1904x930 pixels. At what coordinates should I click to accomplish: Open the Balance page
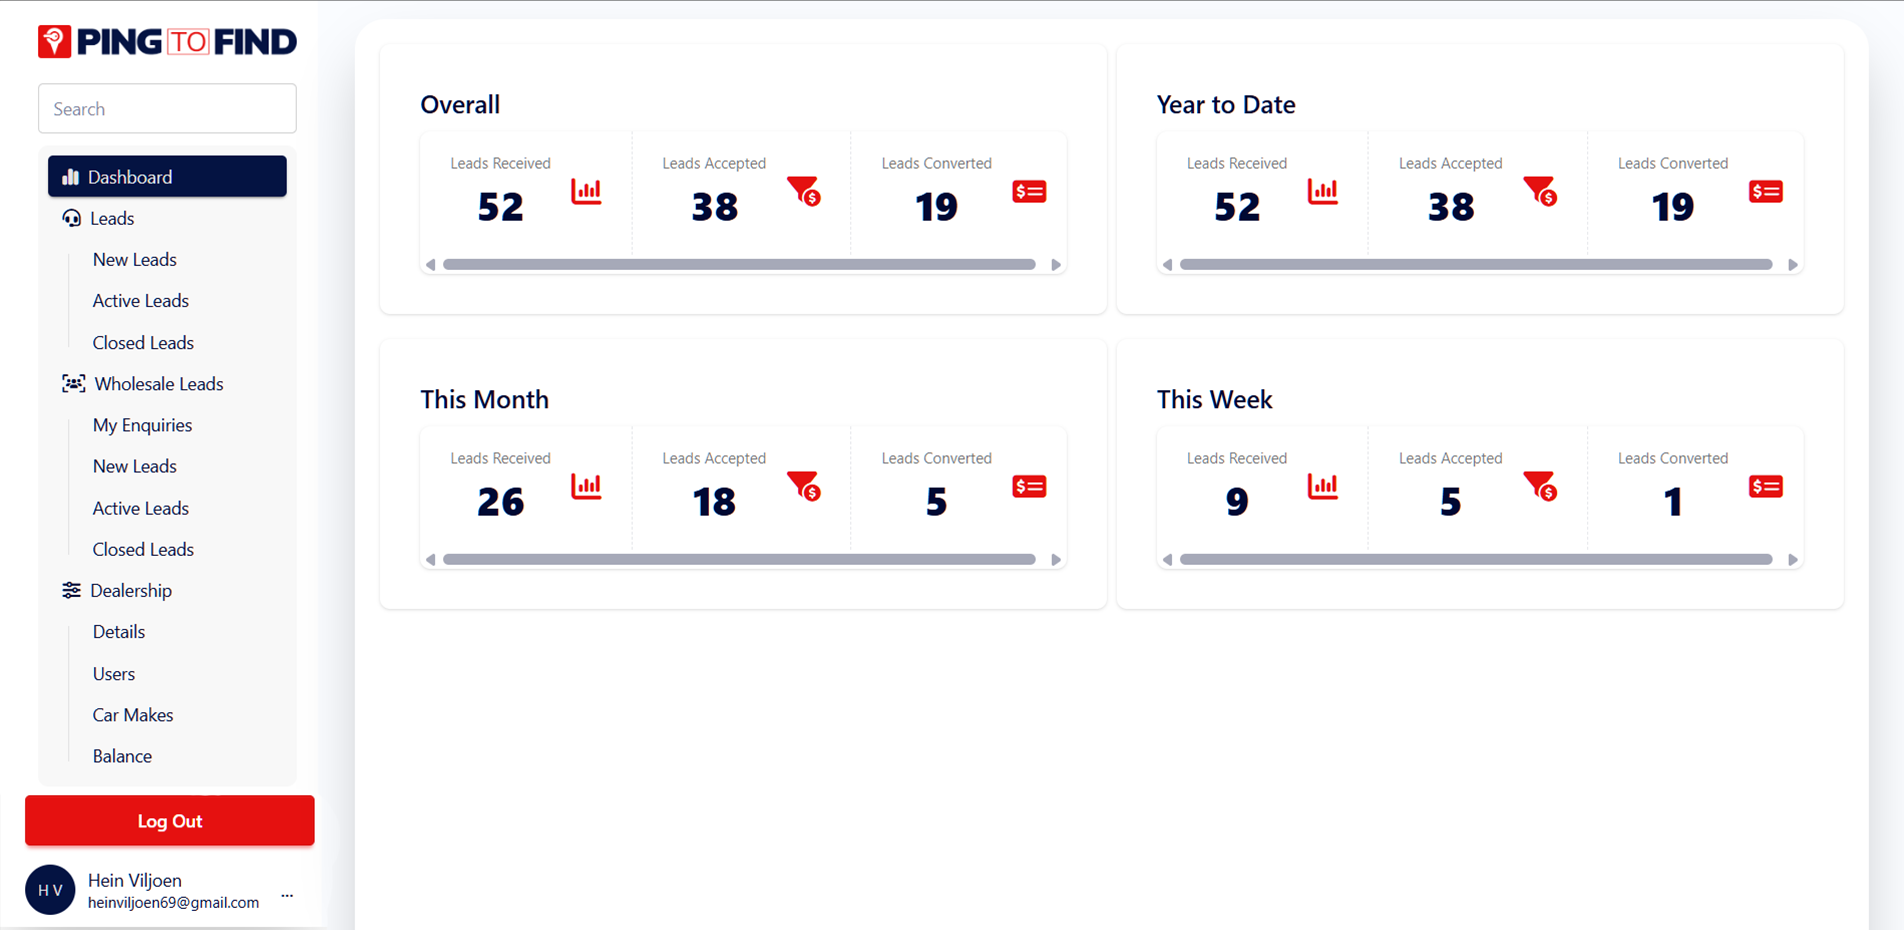click(122, 756)
